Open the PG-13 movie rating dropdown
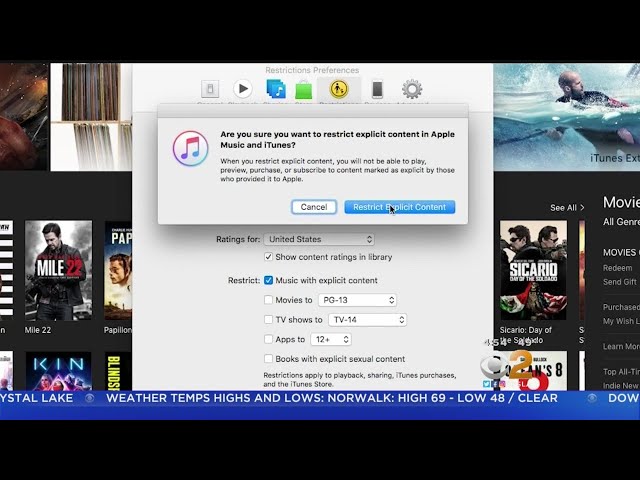 pos(357,300)
